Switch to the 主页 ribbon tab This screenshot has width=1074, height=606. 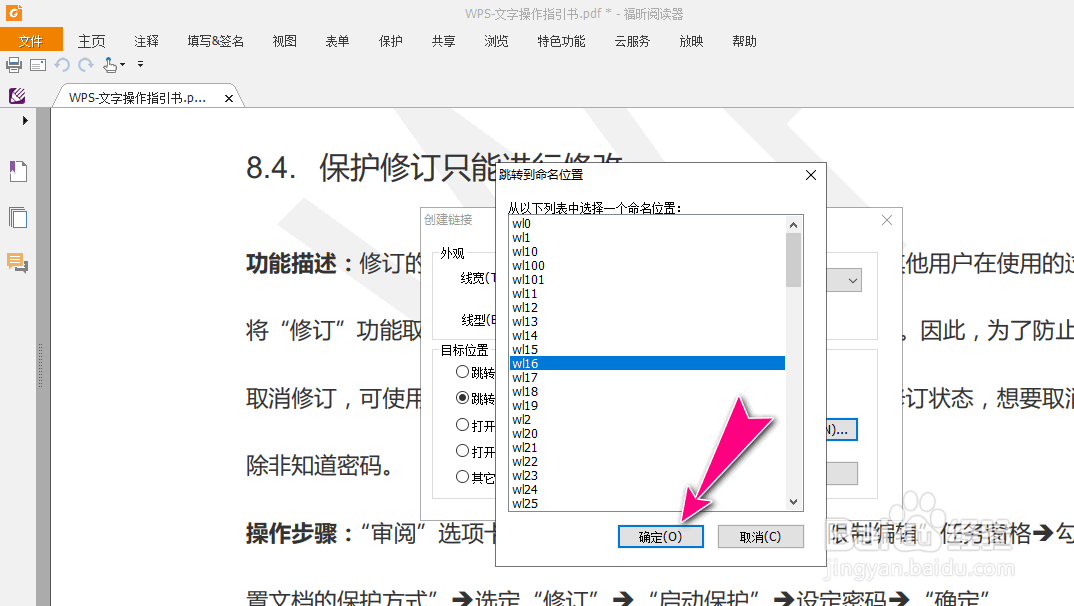92,41
